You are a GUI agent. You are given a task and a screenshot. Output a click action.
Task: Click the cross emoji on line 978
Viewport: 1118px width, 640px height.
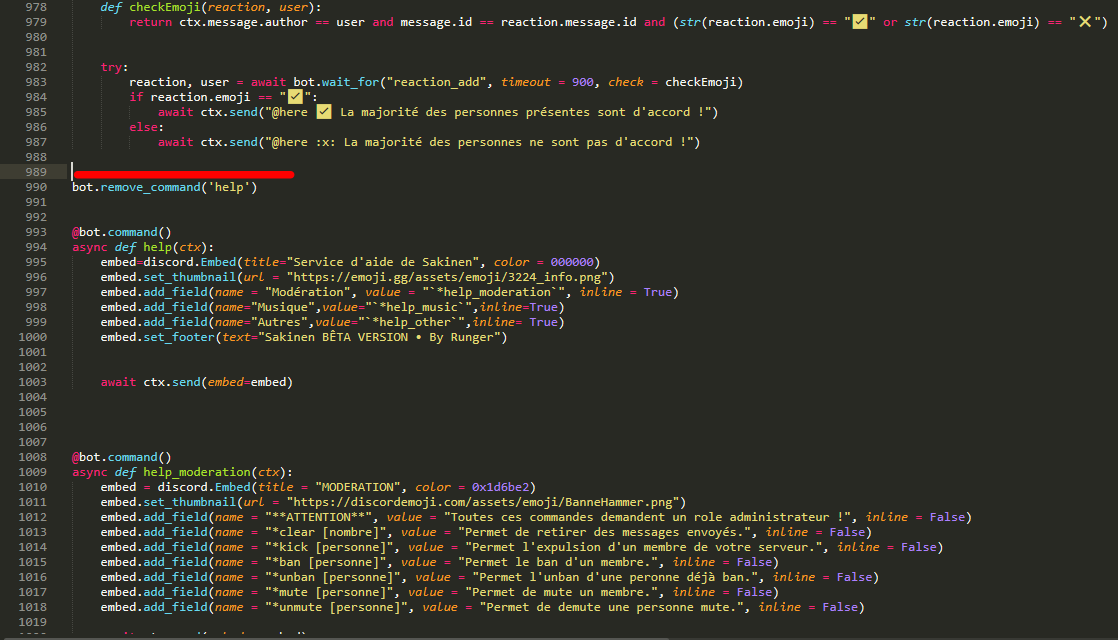(1085, 22)
